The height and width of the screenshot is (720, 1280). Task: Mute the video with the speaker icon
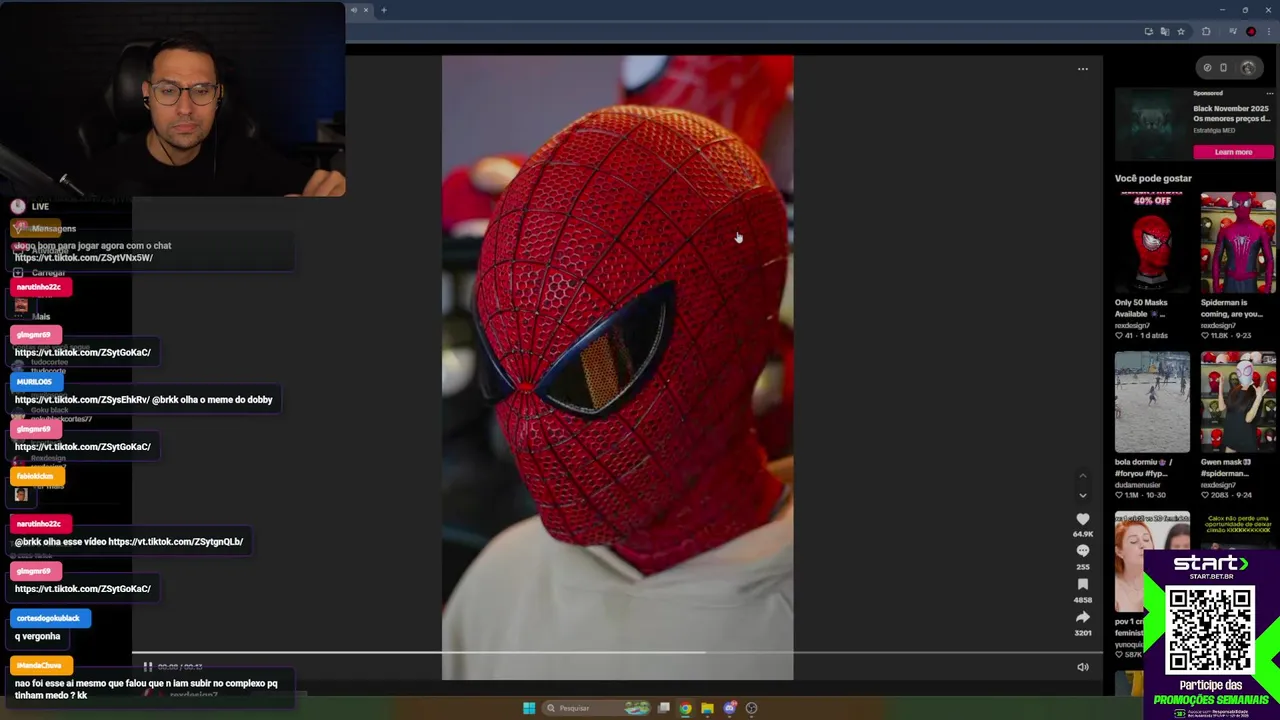[x=1082, y=667]
